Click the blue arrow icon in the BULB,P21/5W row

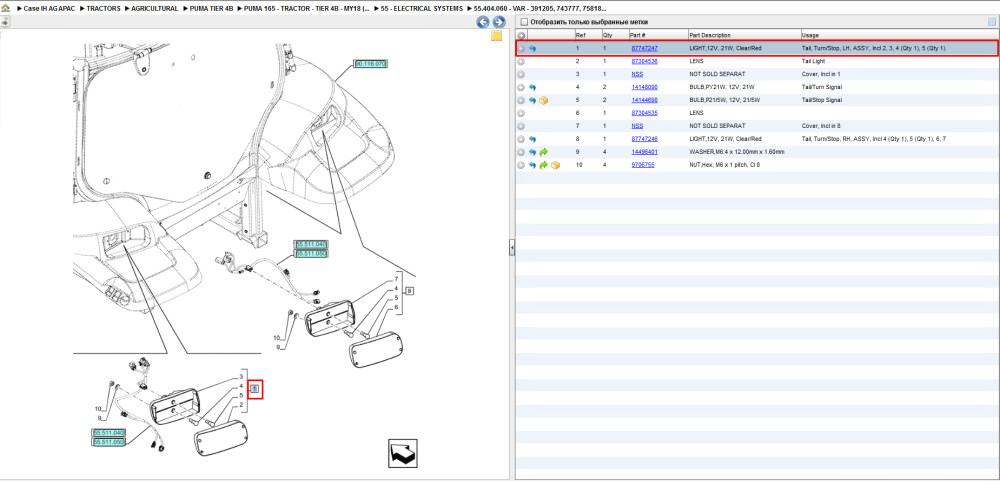click(533, 100)
